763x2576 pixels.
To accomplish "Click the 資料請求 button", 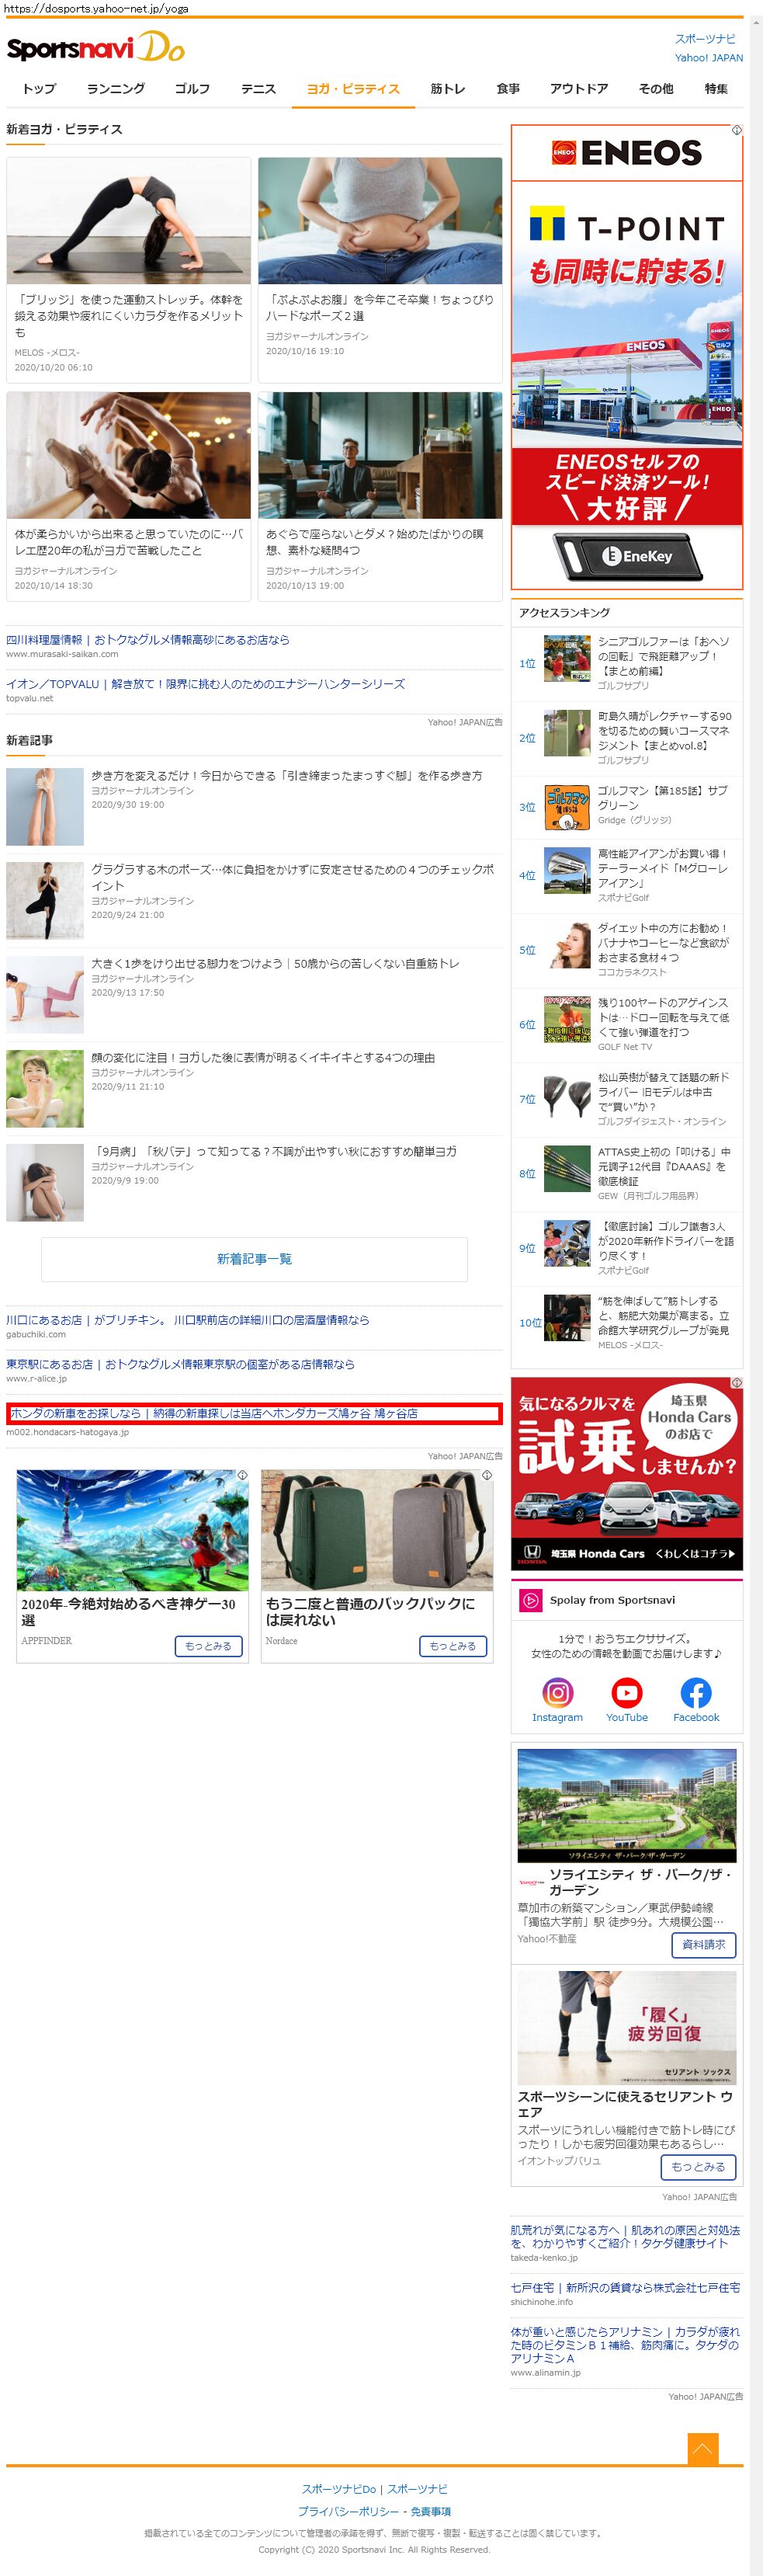I will pyautogui.click(x=703, y=1944).
